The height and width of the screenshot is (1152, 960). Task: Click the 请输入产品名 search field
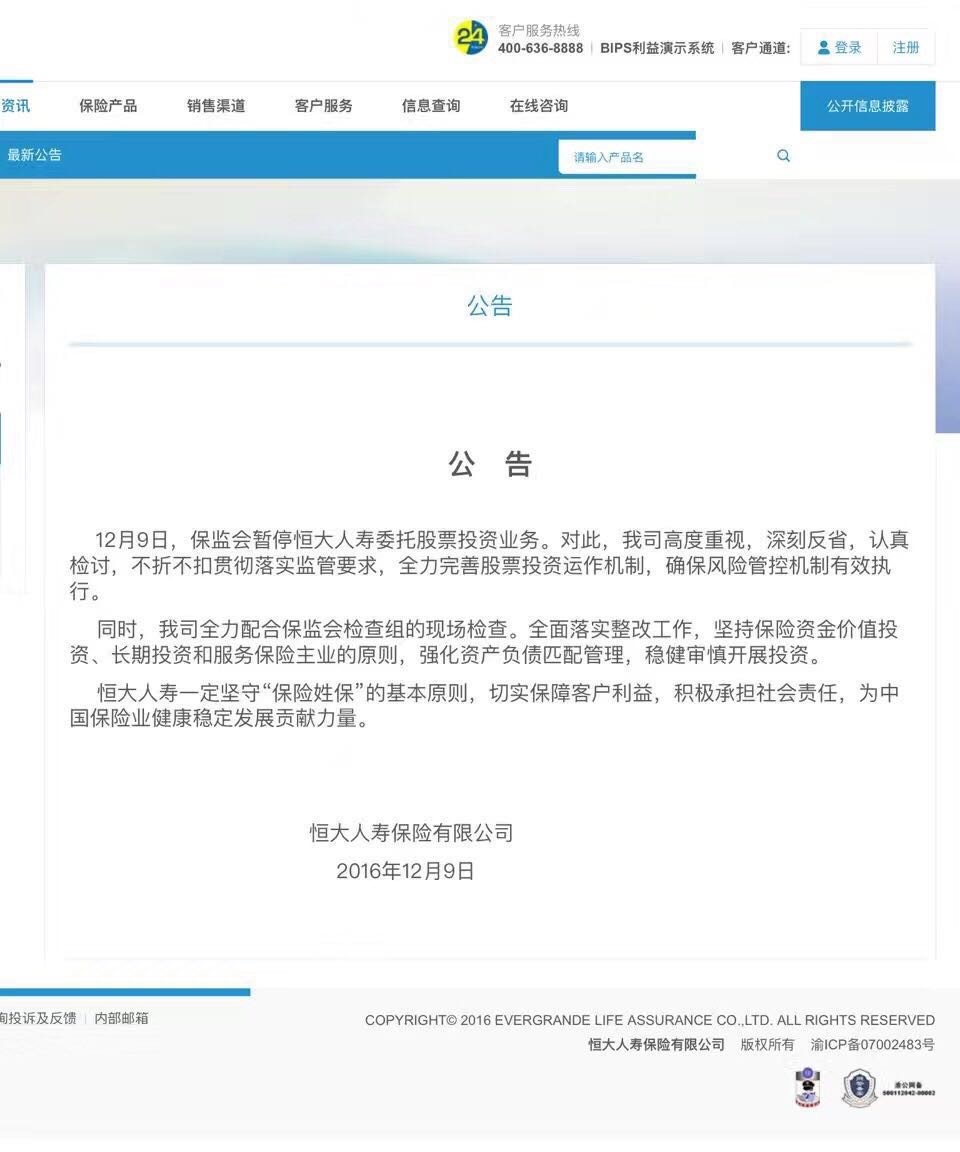pyautogui.click(x=660, y=157)
